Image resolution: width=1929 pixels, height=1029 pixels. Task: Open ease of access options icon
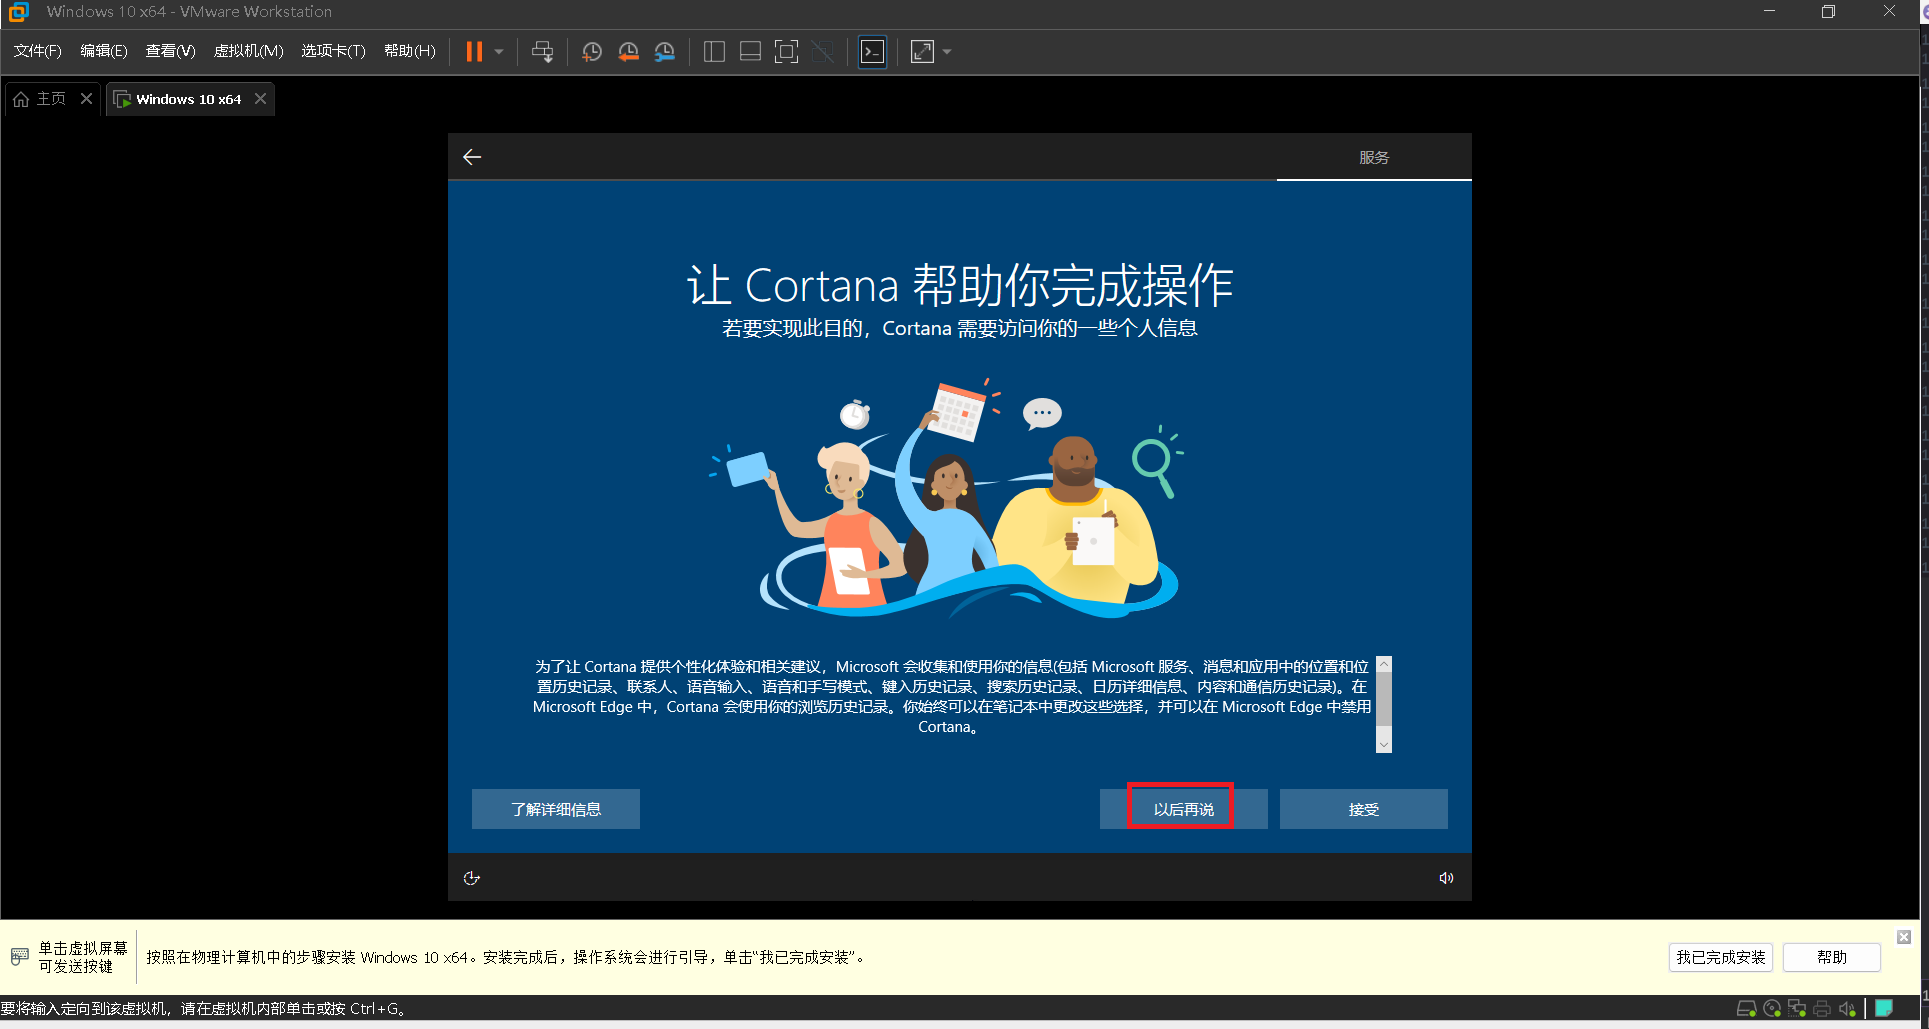(x=472, y=878)
